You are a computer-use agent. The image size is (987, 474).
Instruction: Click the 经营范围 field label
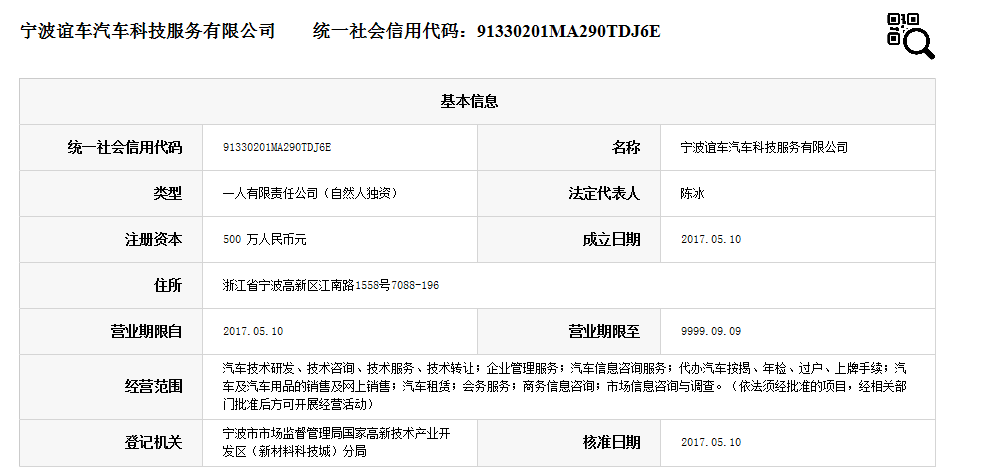tap(154, 386)
